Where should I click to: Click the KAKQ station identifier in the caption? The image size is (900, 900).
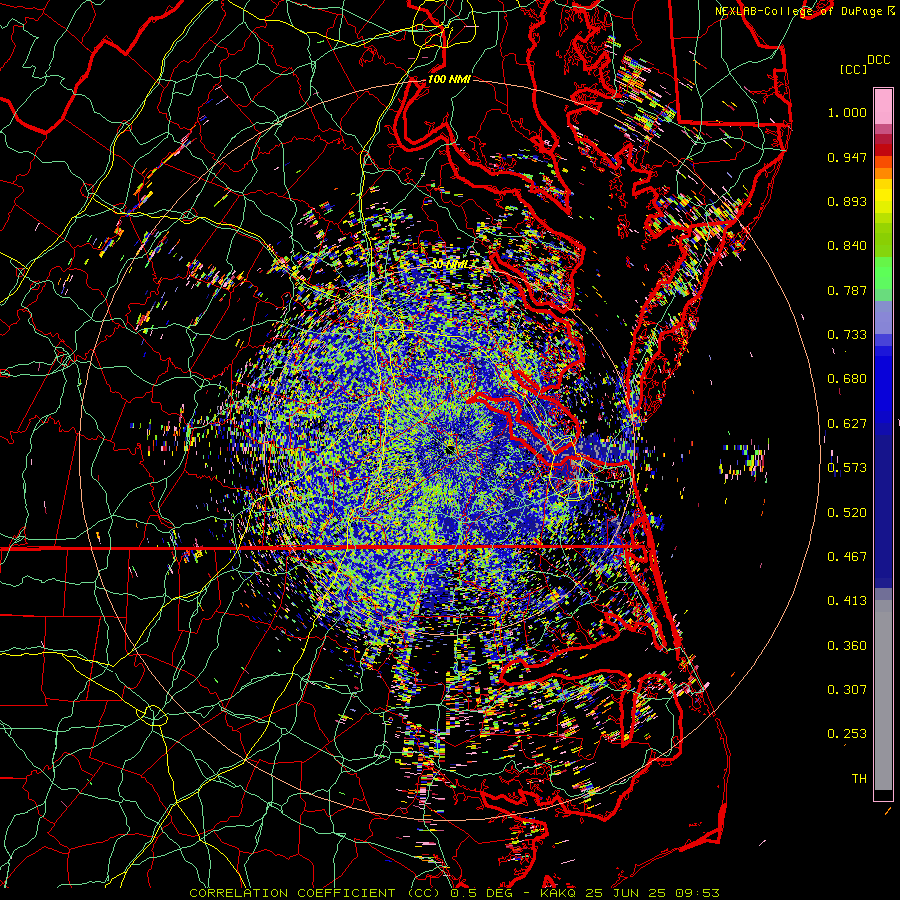click(x=560, y=893)
